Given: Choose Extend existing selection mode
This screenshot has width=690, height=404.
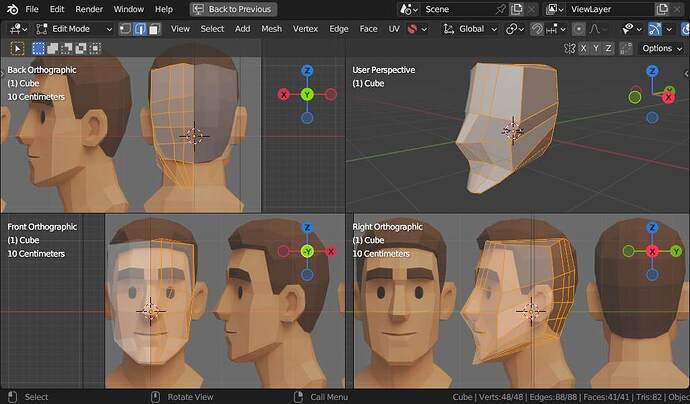Looking at the screenshot, I should [x=52, y=48].
